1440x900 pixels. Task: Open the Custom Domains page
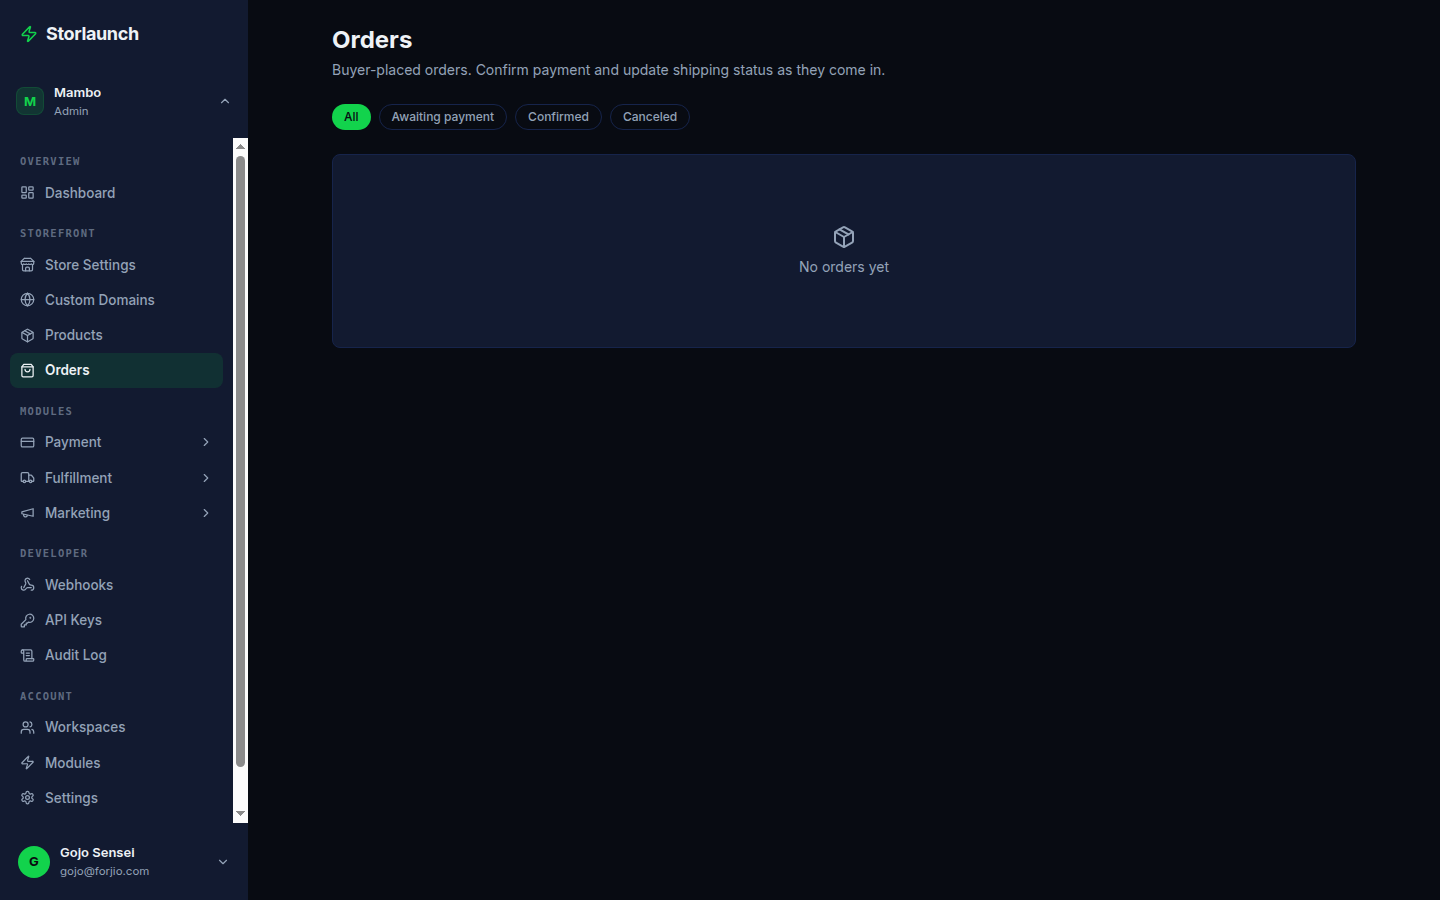coord(116,300)
